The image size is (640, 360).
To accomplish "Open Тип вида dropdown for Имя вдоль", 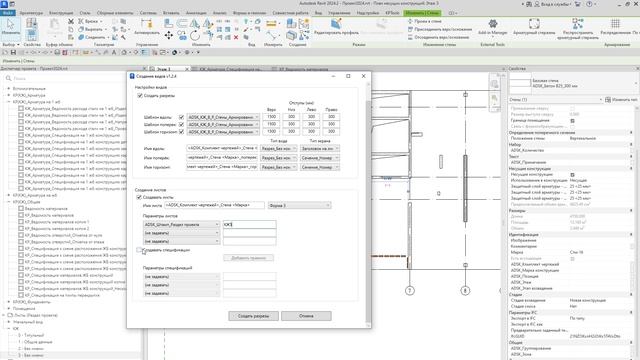I will click(278, 149).
